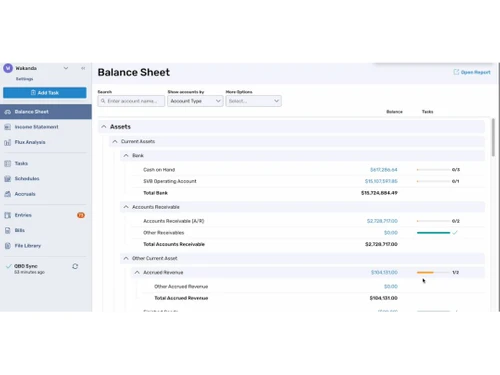Collapse the Accounts Receivable group
Image resolution: width=500 pixels, height=375 pixels.
coord(126,207)
